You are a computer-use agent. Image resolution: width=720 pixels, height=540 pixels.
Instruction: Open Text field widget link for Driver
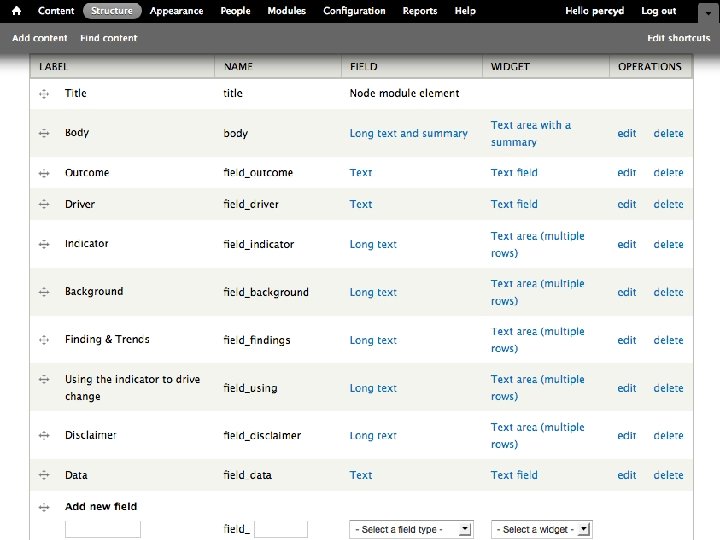(514, 204)
